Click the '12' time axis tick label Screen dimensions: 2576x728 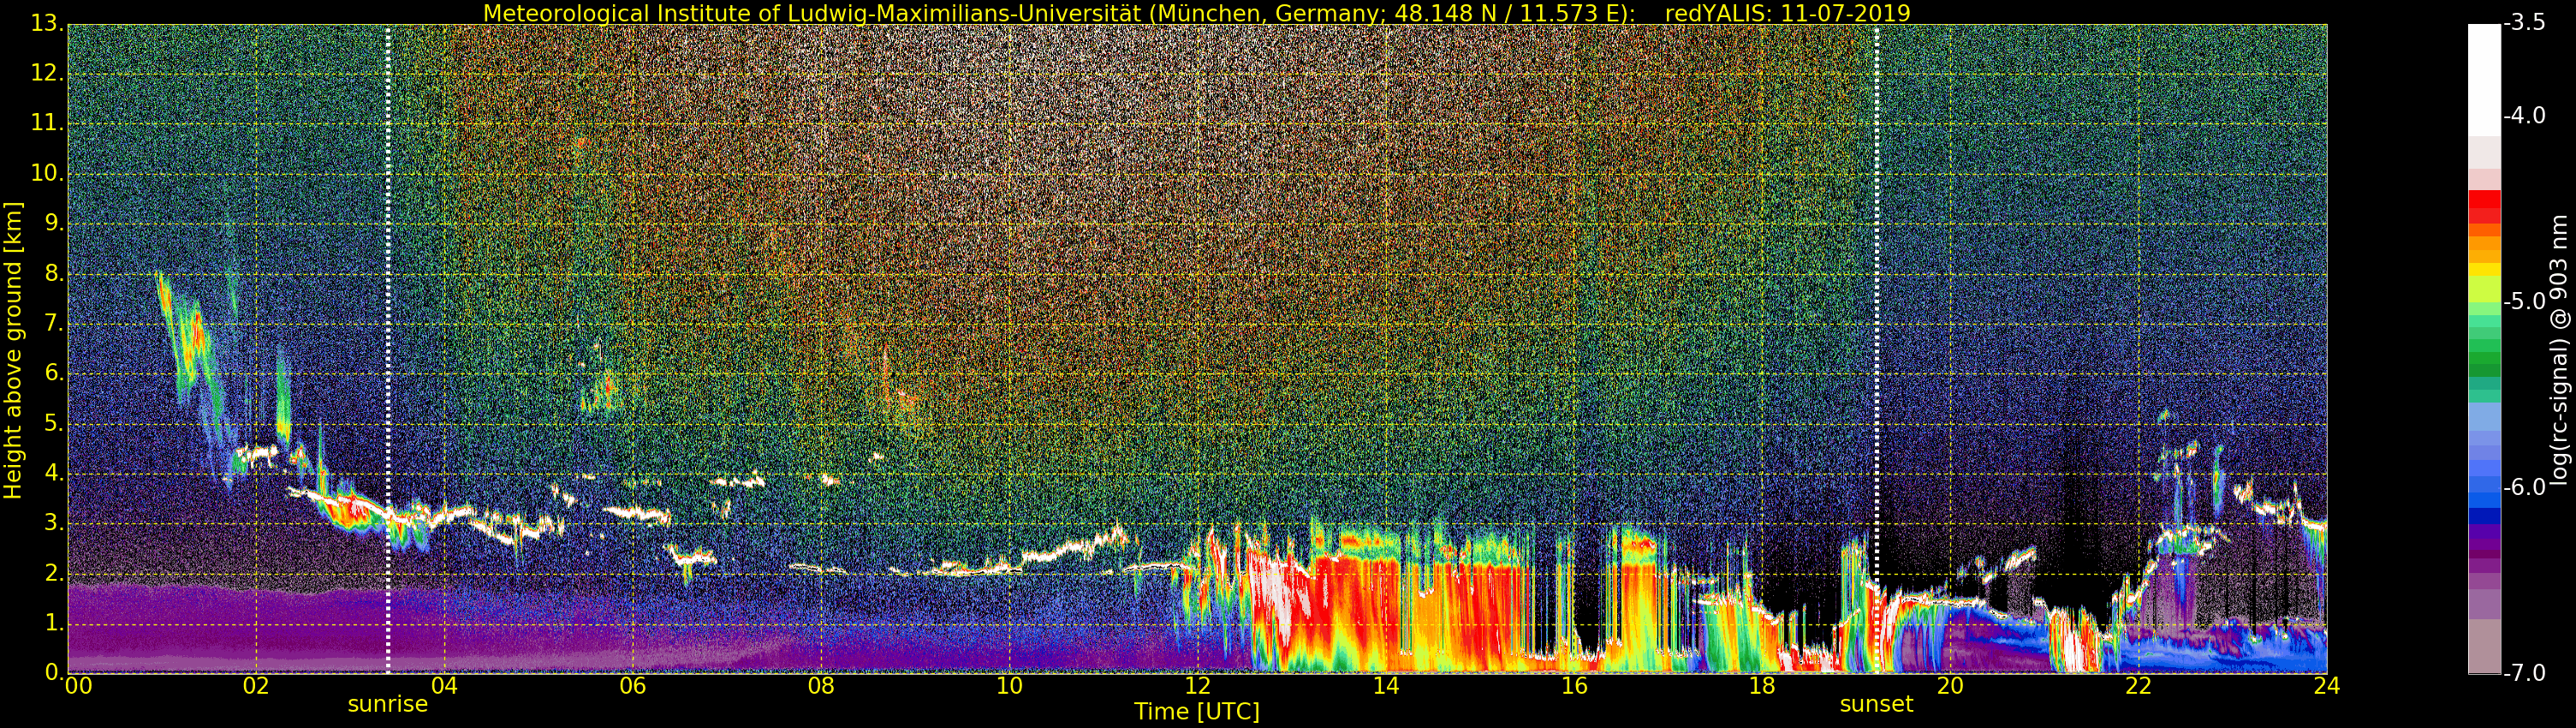tap(1197, 685)
